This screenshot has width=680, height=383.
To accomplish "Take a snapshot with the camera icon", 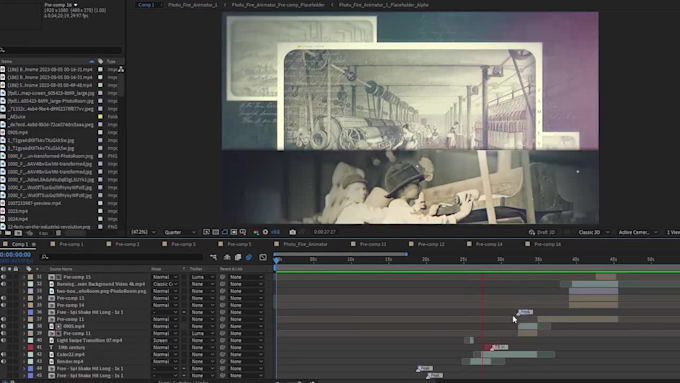I will [x=293, y=232].
